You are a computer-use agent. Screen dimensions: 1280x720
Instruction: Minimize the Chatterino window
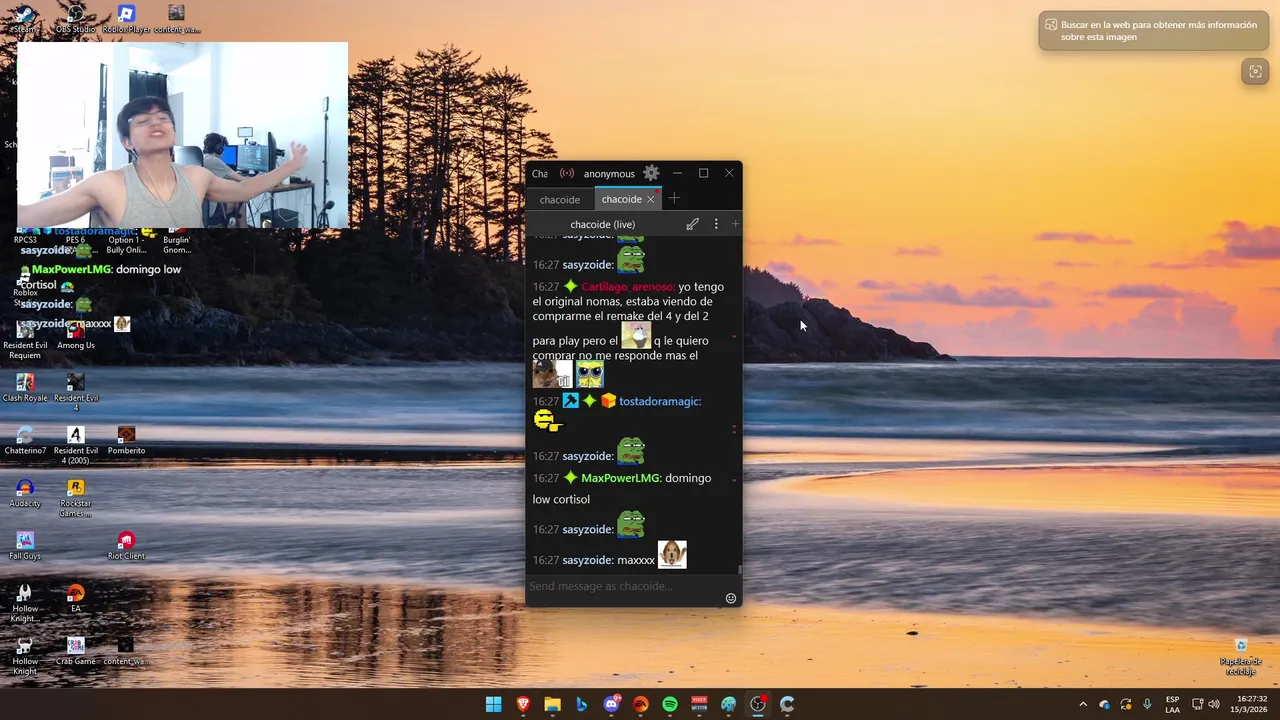click(x=677, y=173)
